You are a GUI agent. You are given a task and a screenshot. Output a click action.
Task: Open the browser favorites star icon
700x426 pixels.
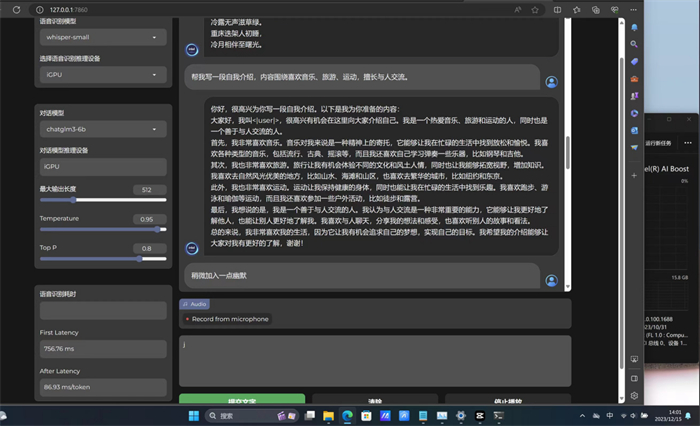coord(537,9)
